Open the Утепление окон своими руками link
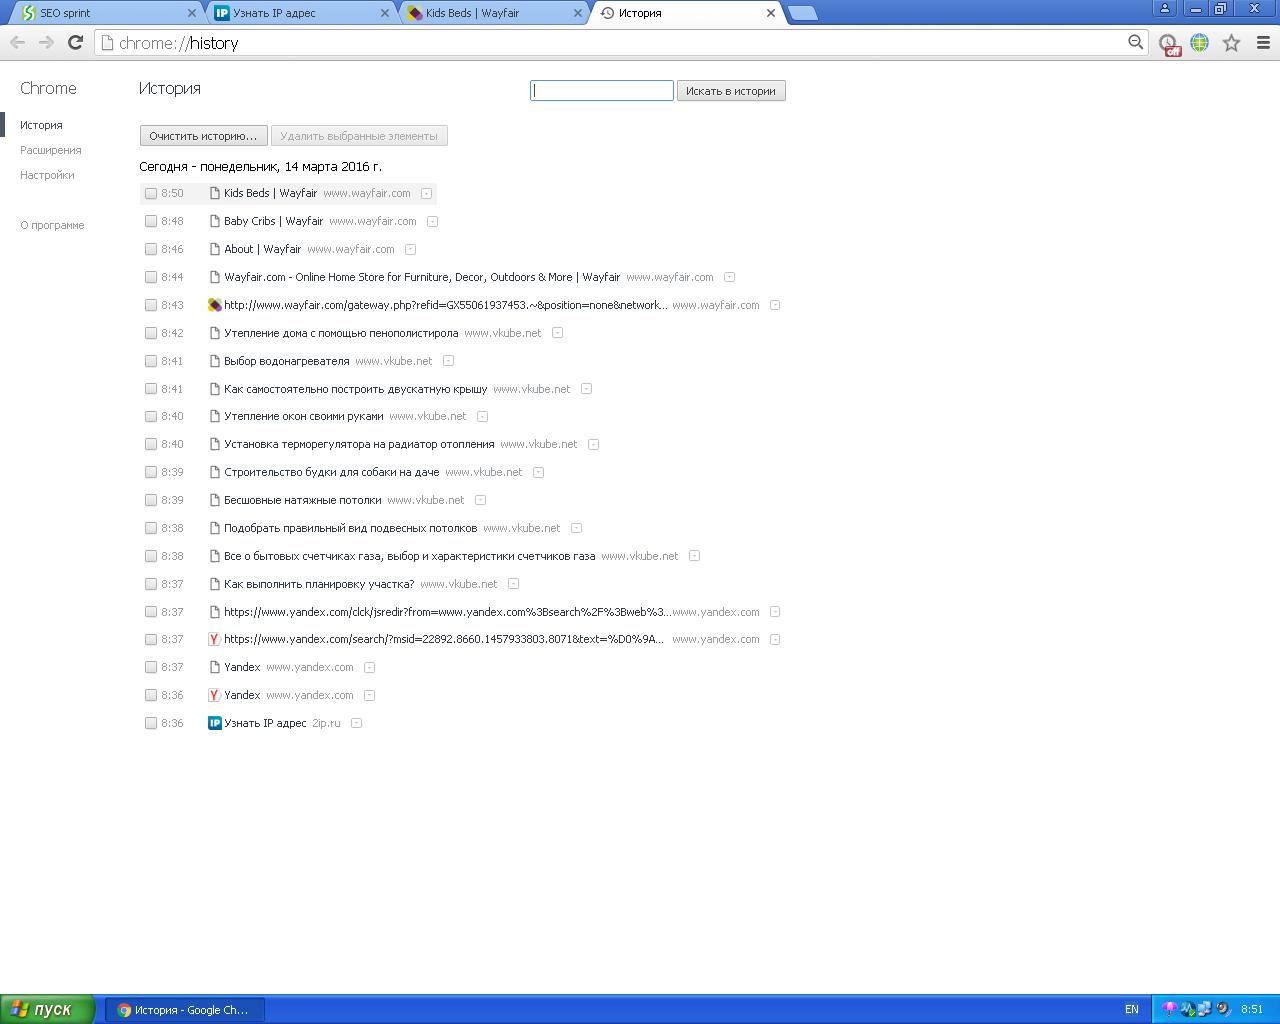The image size is (1280, 1024). (x=303, y=416)
